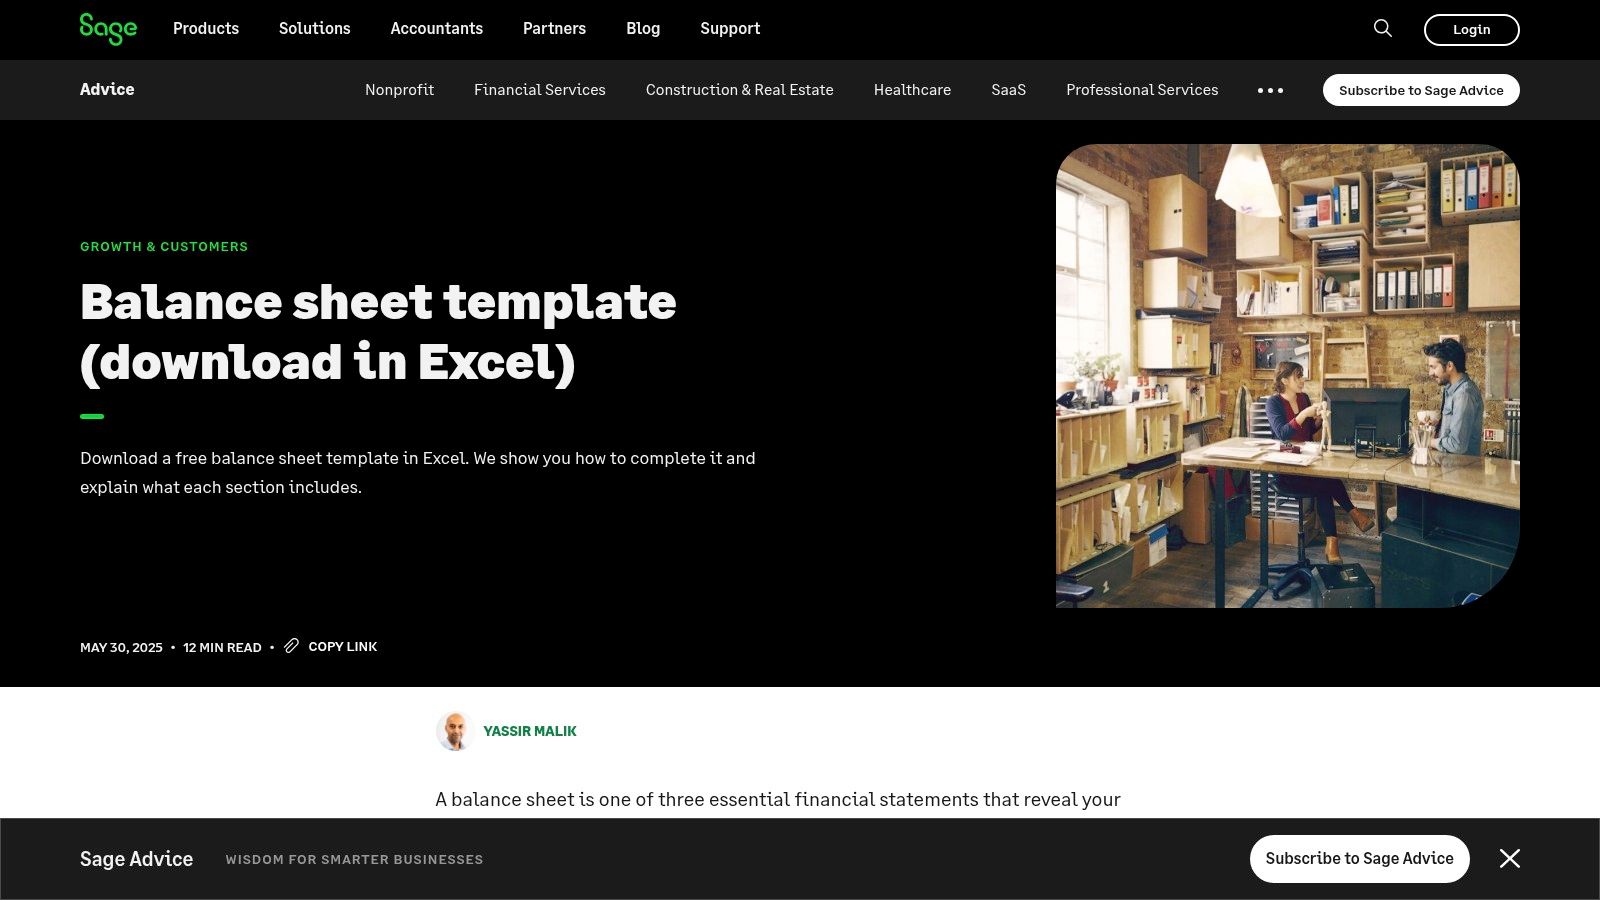Screen dimensions: 1600x900
Task: Open the site search
Action: tap(1383, 29)
